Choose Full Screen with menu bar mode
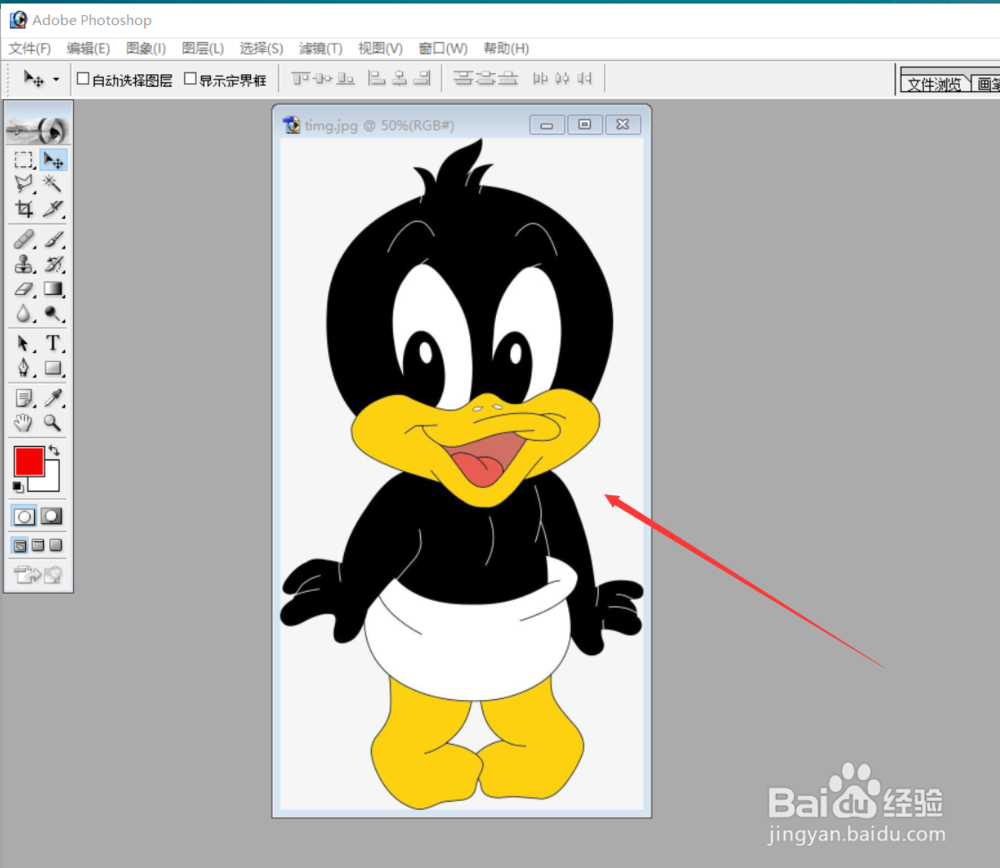This screenshot has width=1000, height=868. pyautogui.click(x=38, y=545)
